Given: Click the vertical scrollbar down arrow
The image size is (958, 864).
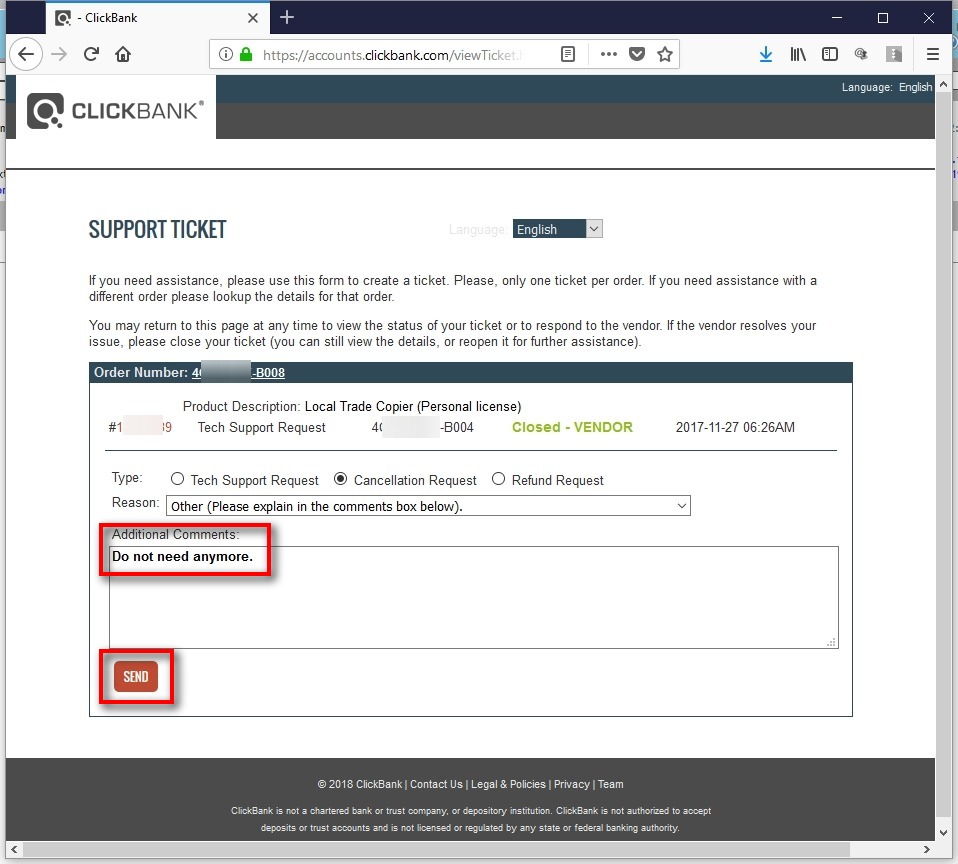Looking at the screenshot, I should coord(943,832).
